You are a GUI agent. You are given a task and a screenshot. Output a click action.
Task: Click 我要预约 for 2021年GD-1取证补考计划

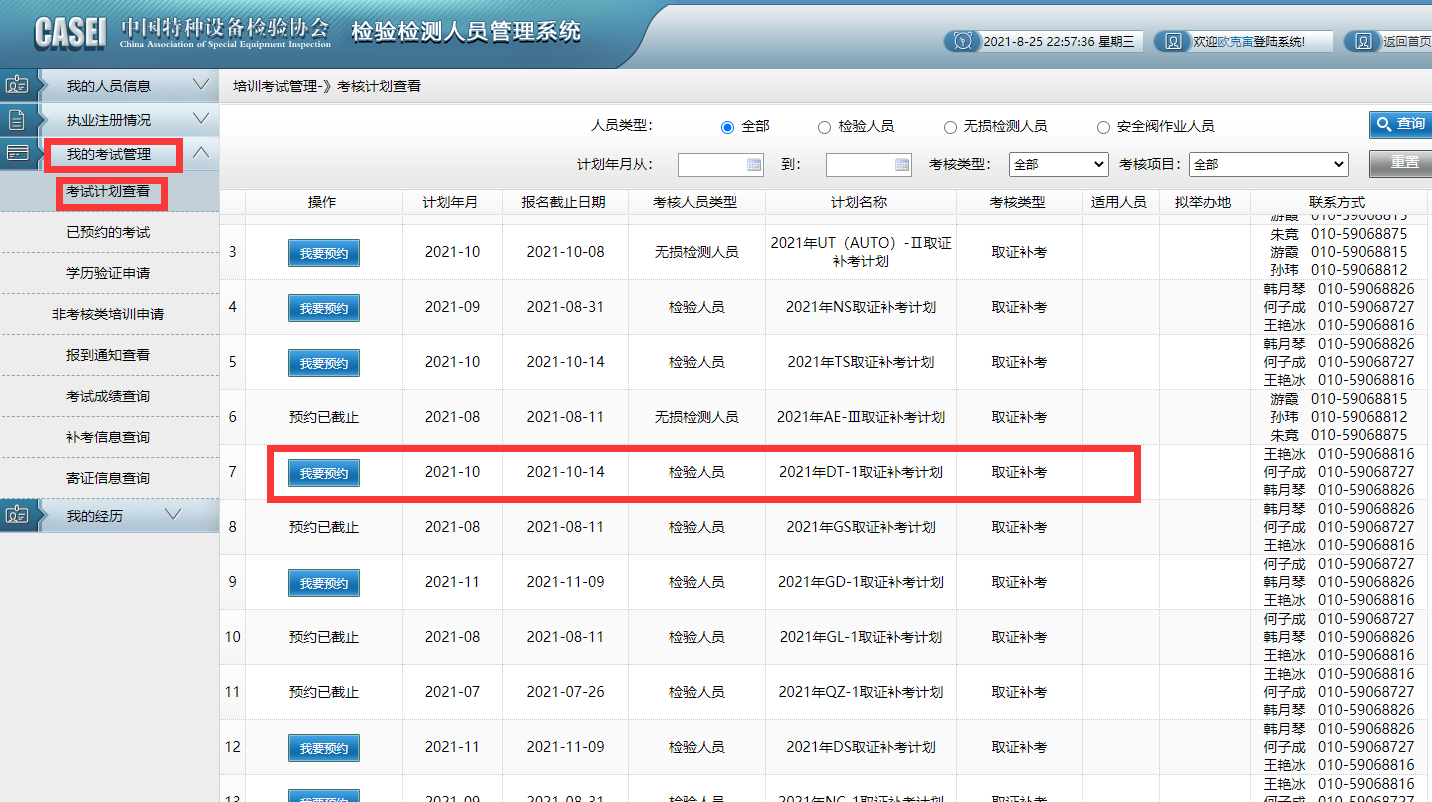click(323, 583)
